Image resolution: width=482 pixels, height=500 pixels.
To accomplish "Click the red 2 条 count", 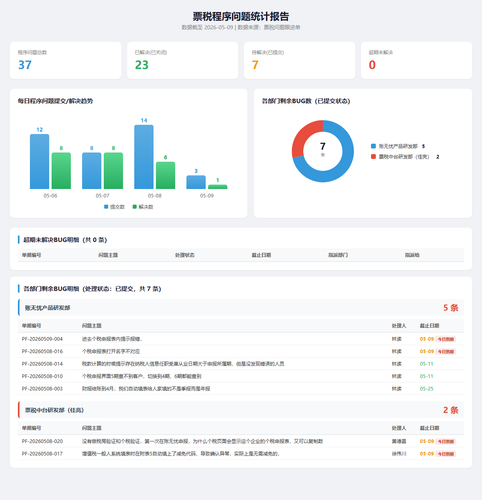I will [451, 410].
